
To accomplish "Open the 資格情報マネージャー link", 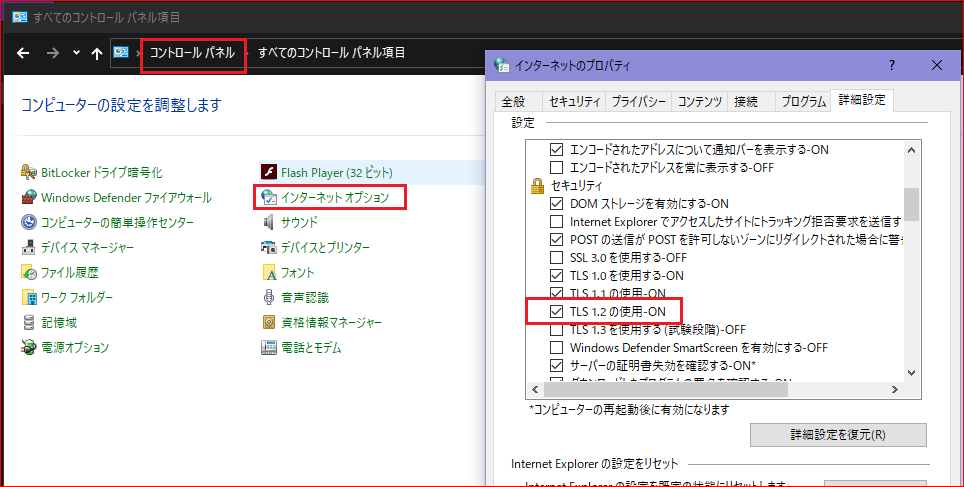I will [x=331, y=322].
